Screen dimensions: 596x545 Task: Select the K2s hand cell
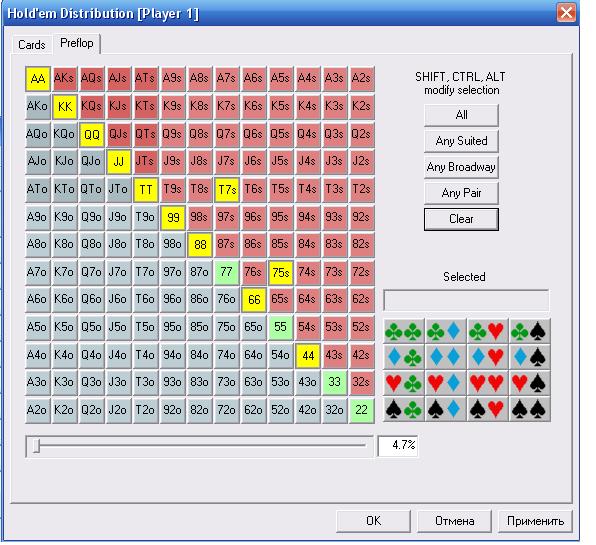point(361,106)
